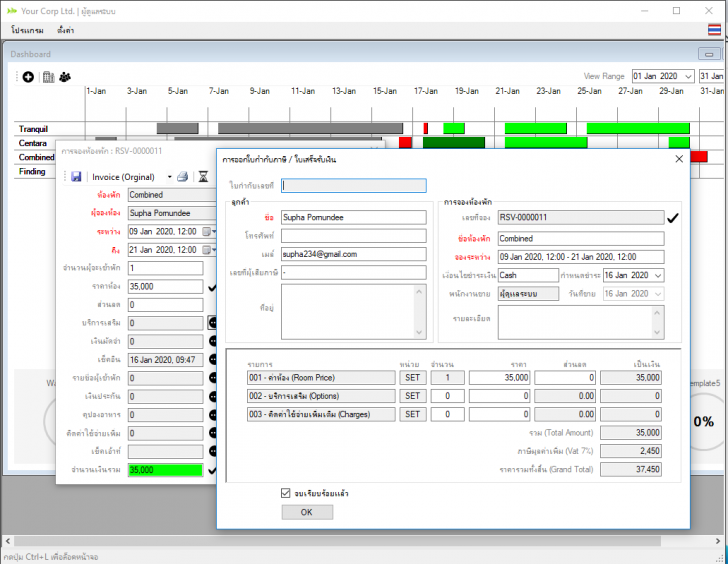Screen dimensions: 728x564
Task: Click the checkmark next to RSV-0000011 field
Action: click(673, 217)
